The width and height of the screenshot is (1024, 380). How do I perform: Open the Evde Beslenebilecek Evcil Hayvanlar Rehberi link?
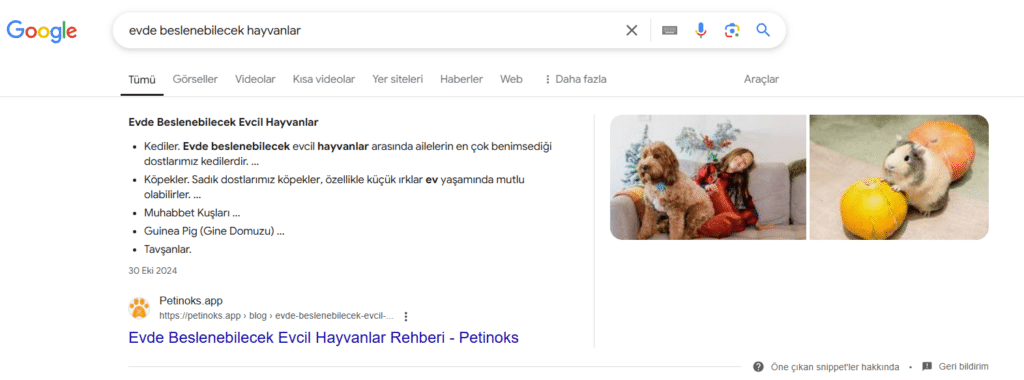(x=323, y=338)
